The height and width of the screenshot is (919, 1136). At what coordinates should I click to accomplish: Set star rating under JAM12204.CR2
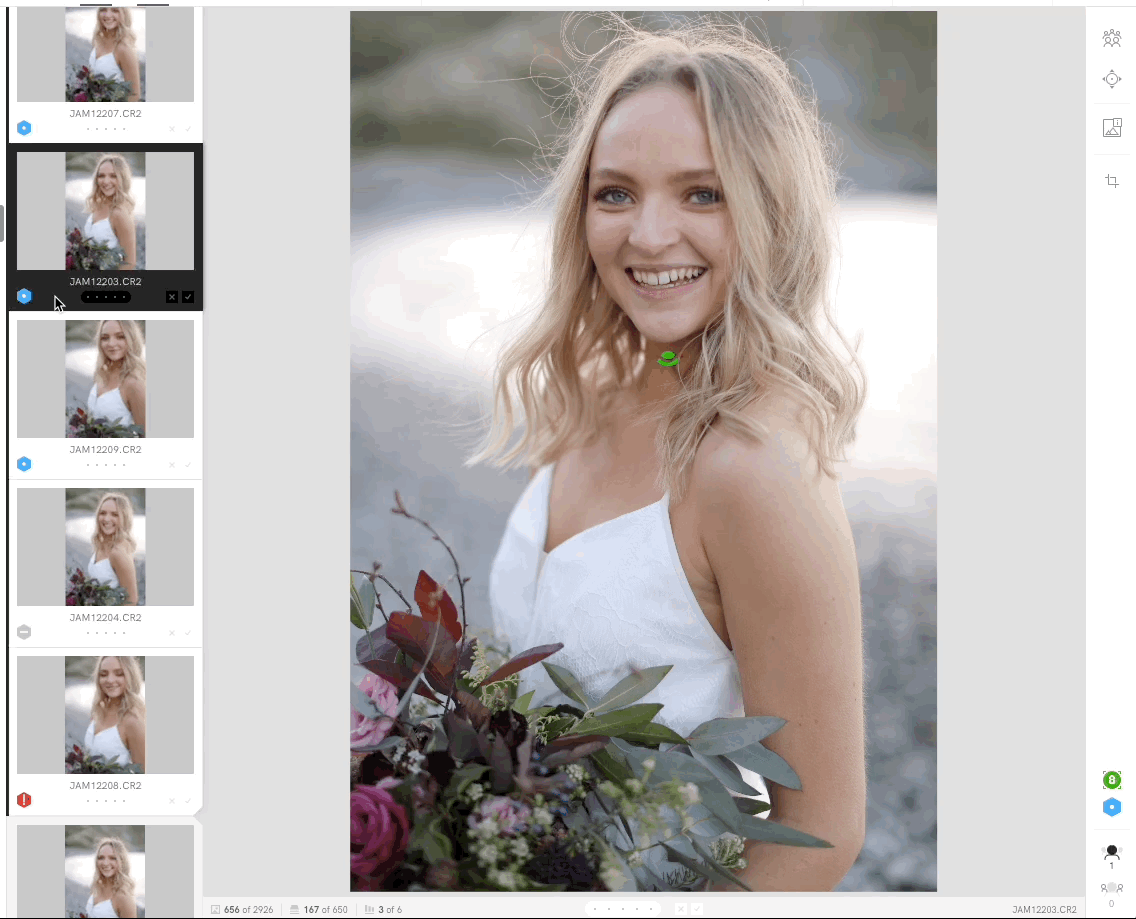point(106,633)
